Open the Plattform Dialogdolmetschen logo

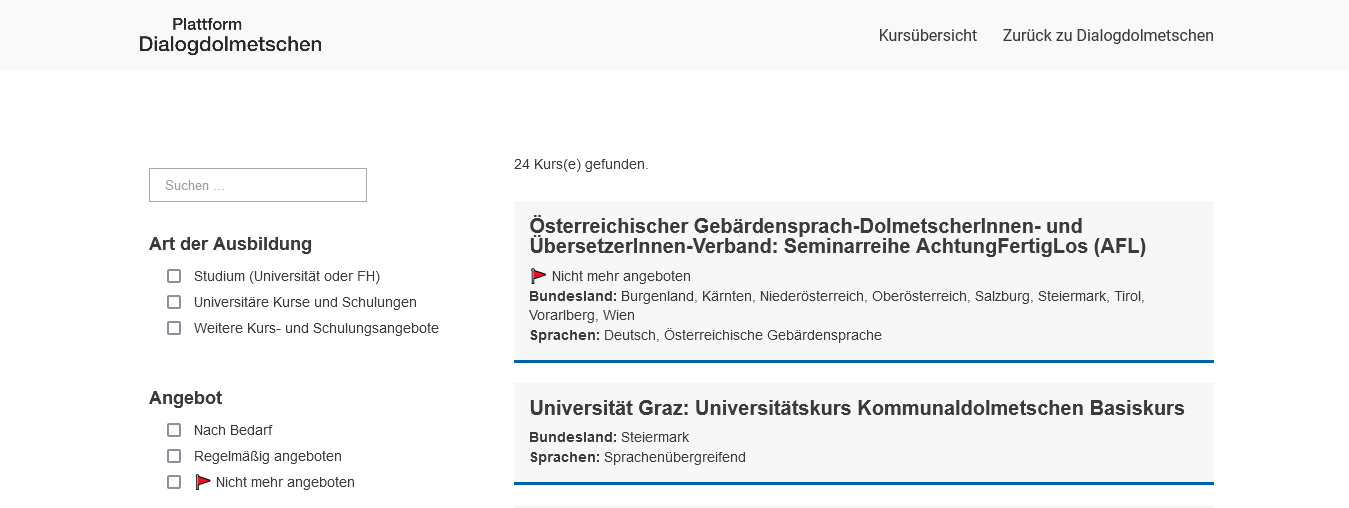tap(230, 35)
